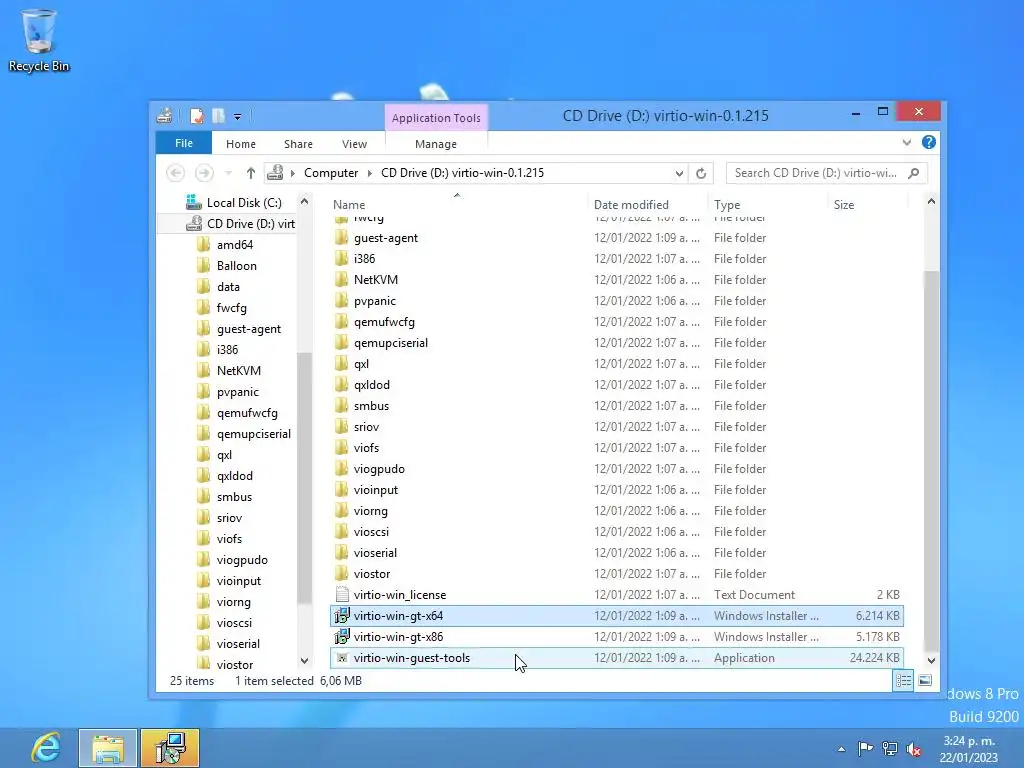Click the installer taskbar button

point(170,748)
